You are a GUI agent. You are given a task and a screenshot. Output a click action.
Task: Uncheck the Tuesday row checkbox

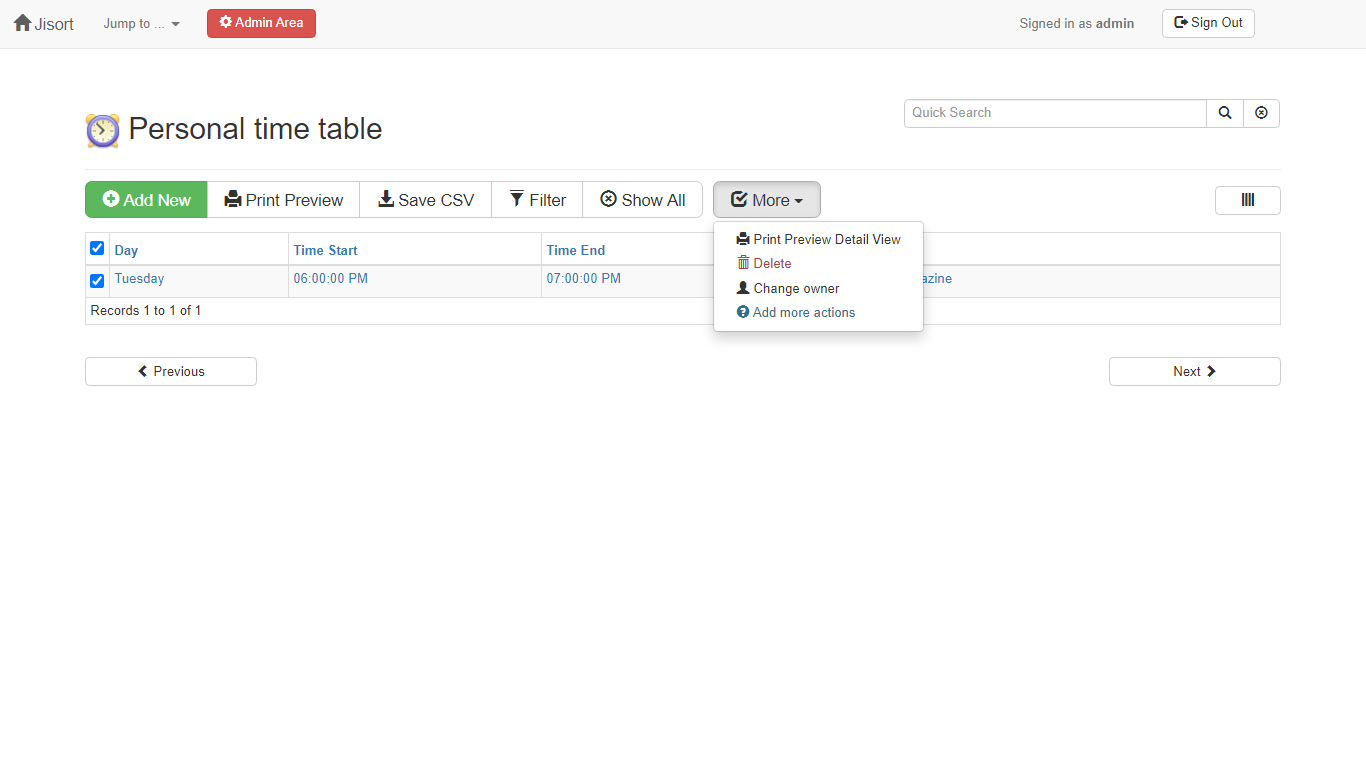click(x=96, y=281)
